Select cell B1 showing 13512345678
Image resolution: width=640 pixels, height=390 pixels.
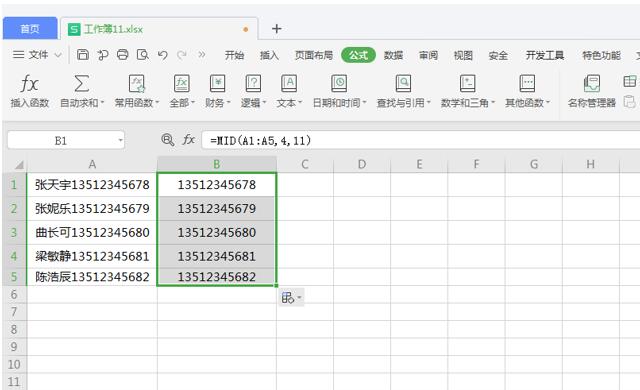(x=217, y=185)
